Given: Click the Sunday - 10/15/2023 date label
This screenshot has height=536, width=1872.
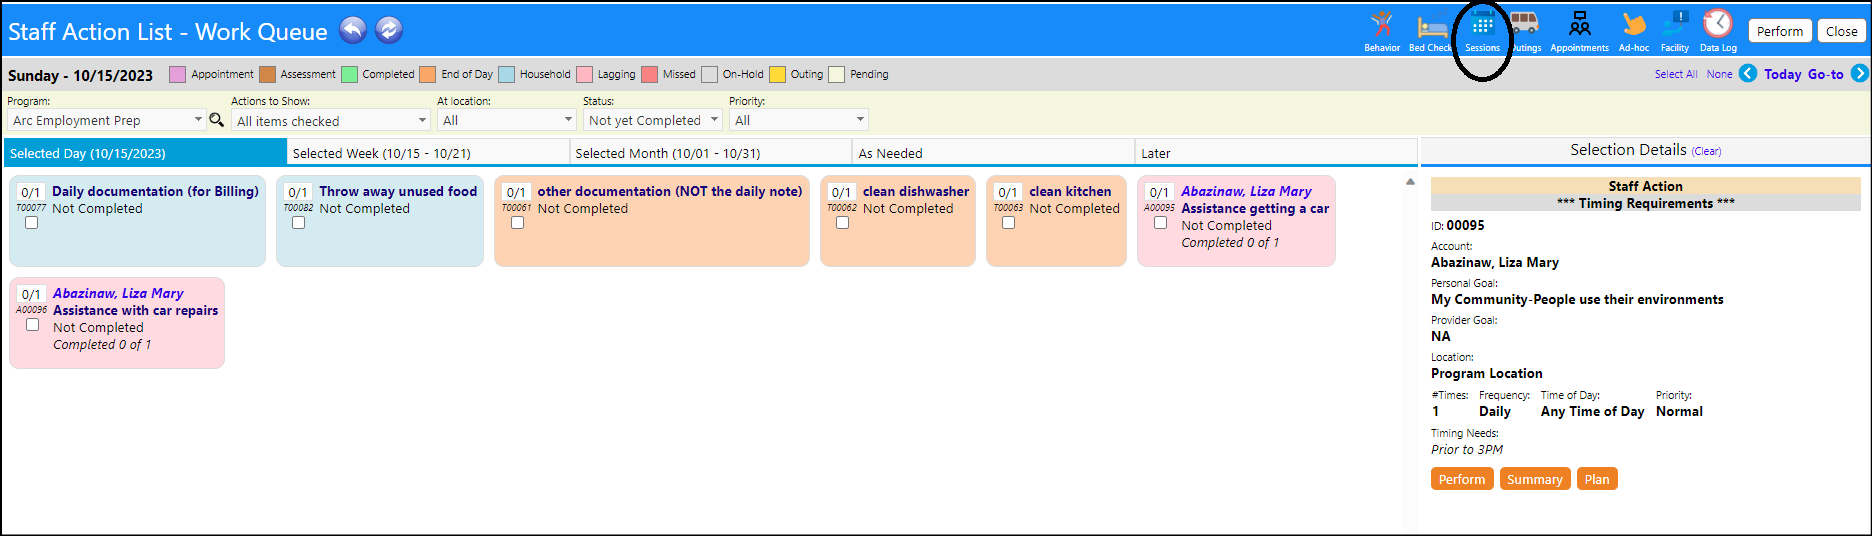Looking at the screenshot, I should [80, 75].
